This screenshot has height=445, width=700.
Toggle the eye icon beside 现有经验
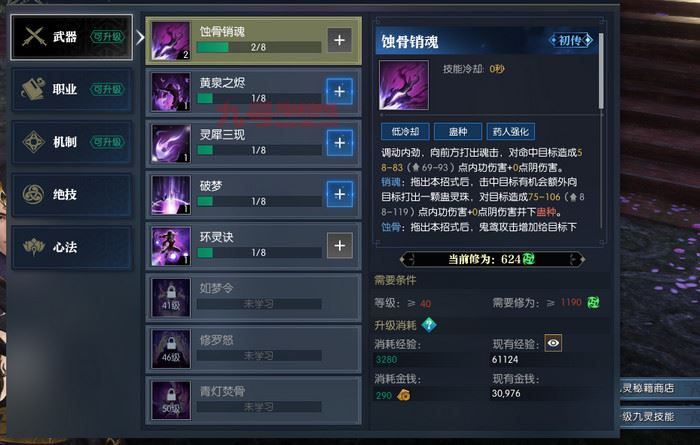tap(553, 343)
